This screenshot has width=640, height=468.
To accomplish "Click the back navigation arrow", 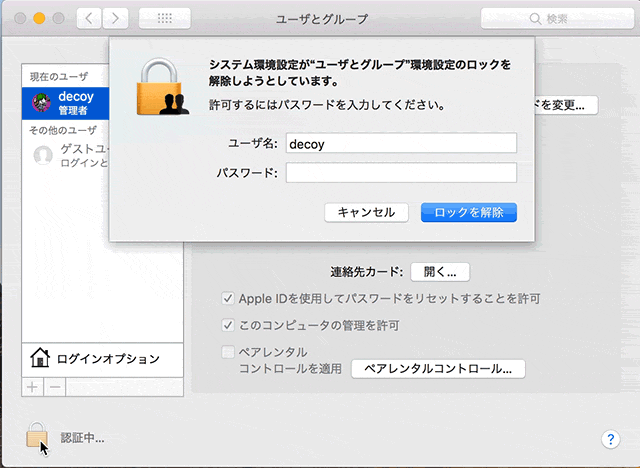I will click(89, 18).
